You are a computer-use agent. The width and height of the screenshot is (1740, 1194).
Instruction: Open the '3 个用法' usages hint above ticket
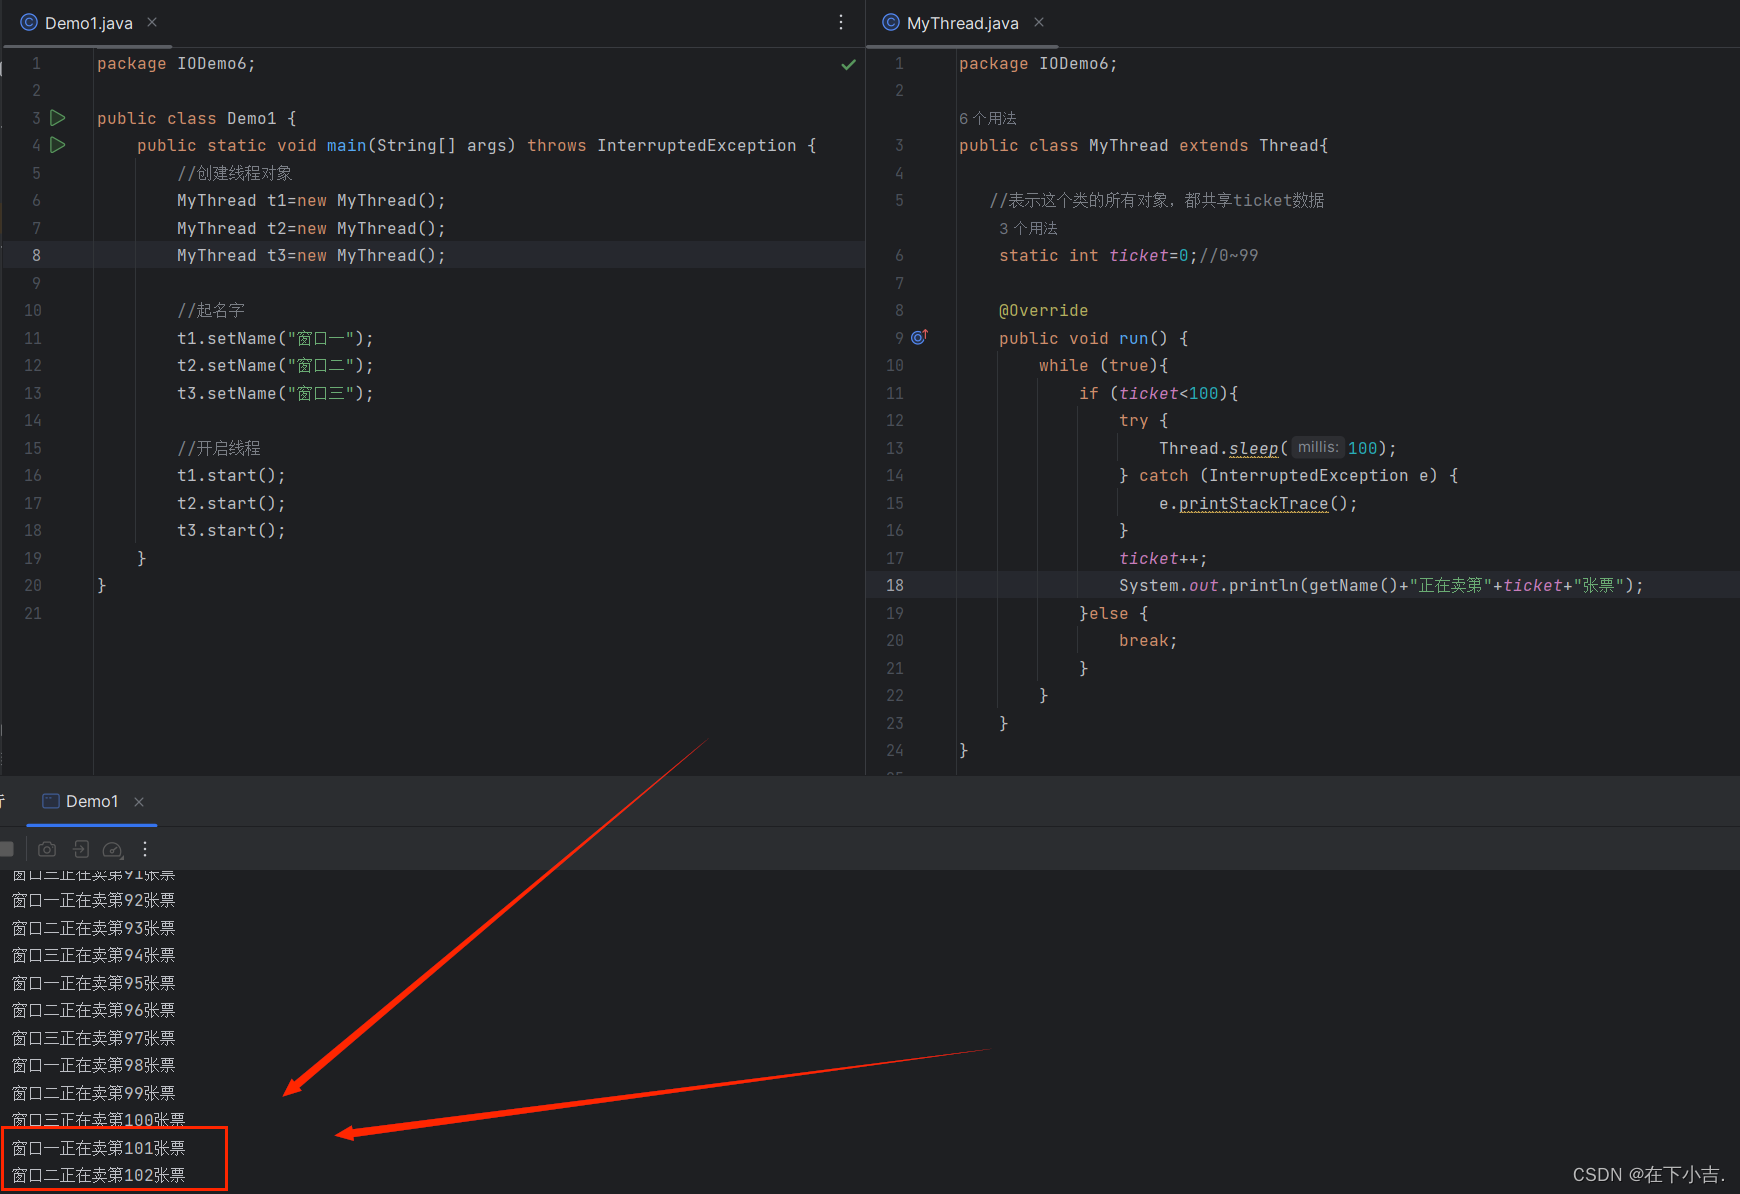pos(1028,228)
